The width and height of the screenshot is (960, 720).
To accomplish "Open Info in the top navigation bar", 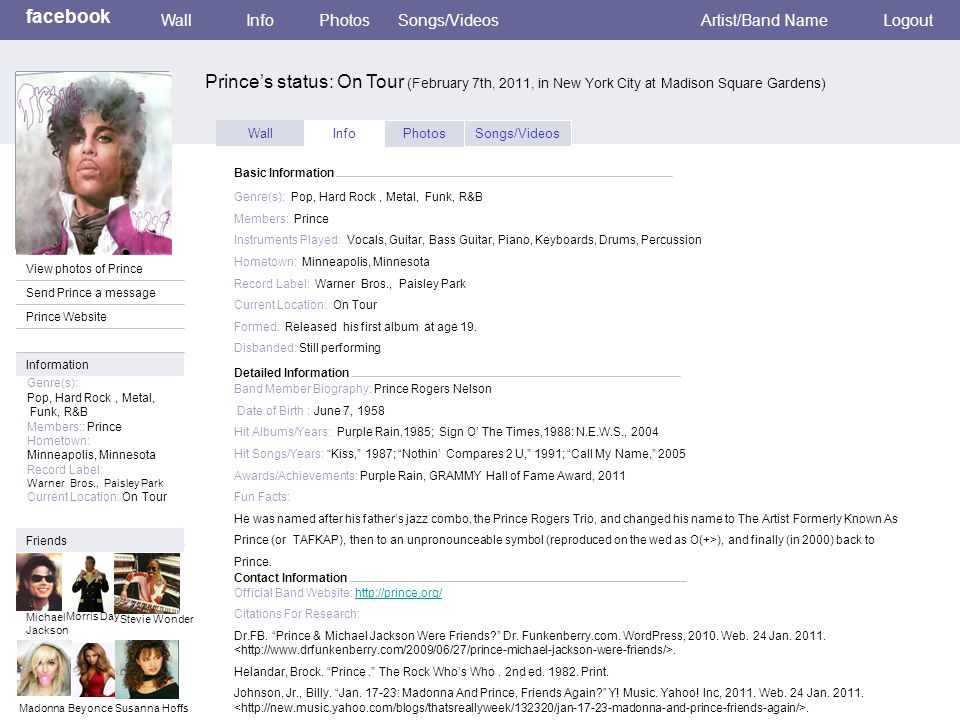I will (260, 20).
